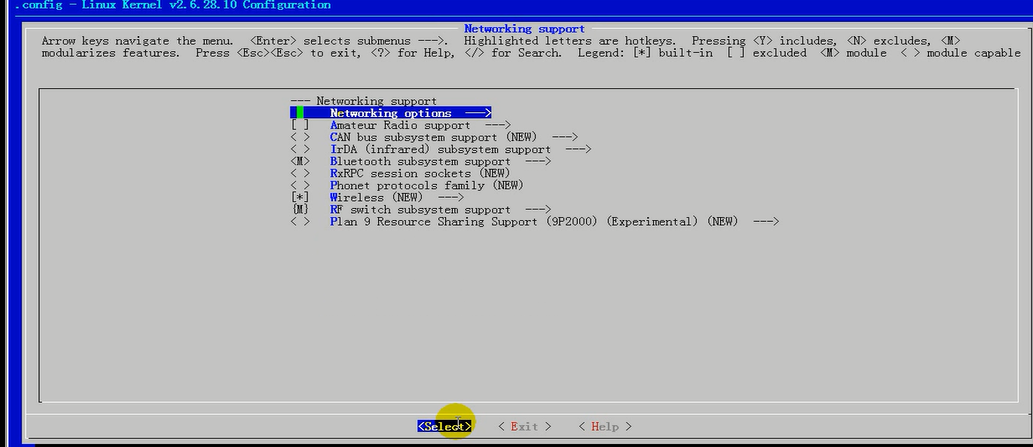The image size is (1033, 447).
Task: Expand arrow after IrDA subsystem support
Action: 578,149
